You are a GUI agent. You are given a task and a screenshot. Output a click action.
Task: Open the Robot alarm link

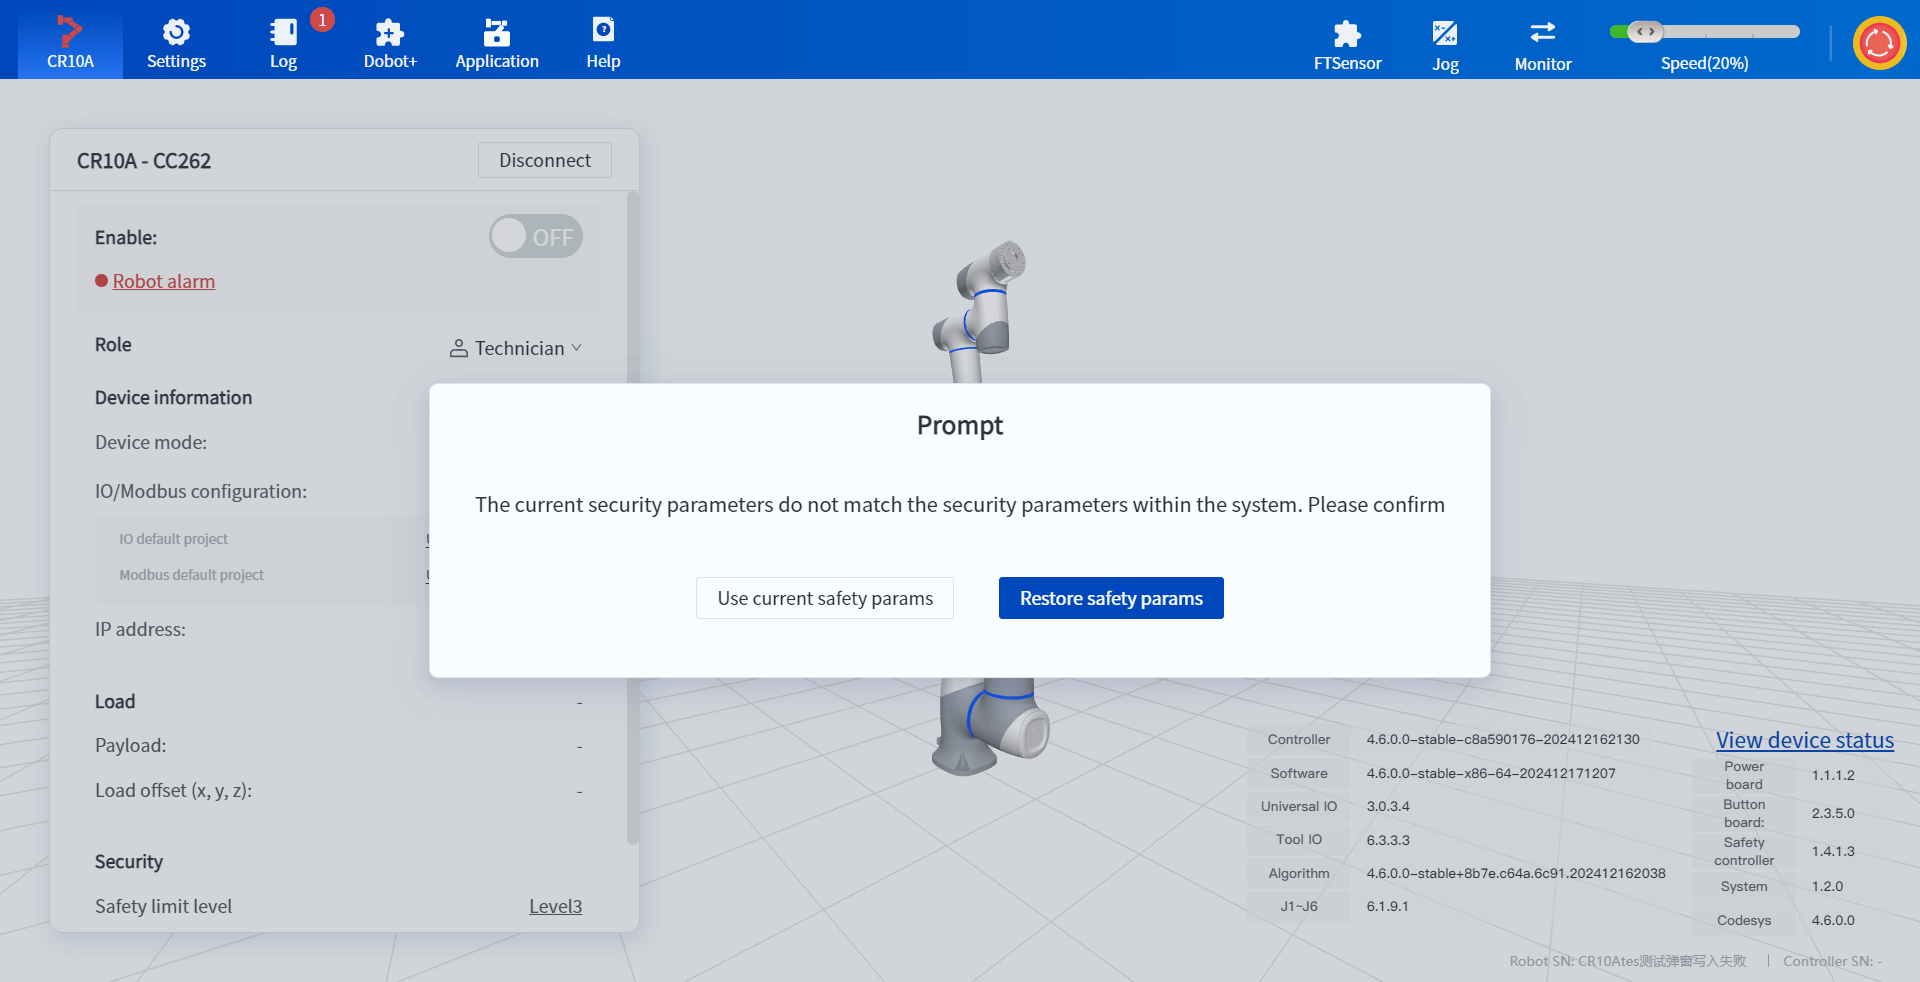pos(164,281)
